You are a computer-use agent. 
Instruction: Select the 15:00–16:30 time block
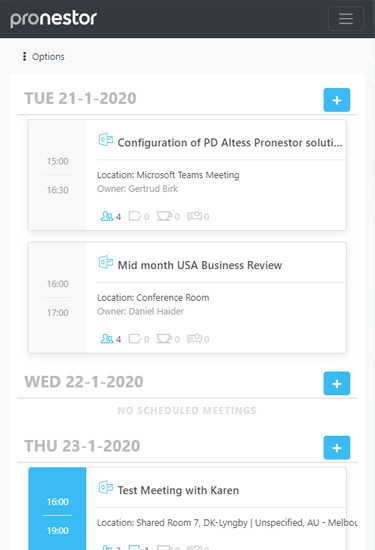(x=58, y=175)
